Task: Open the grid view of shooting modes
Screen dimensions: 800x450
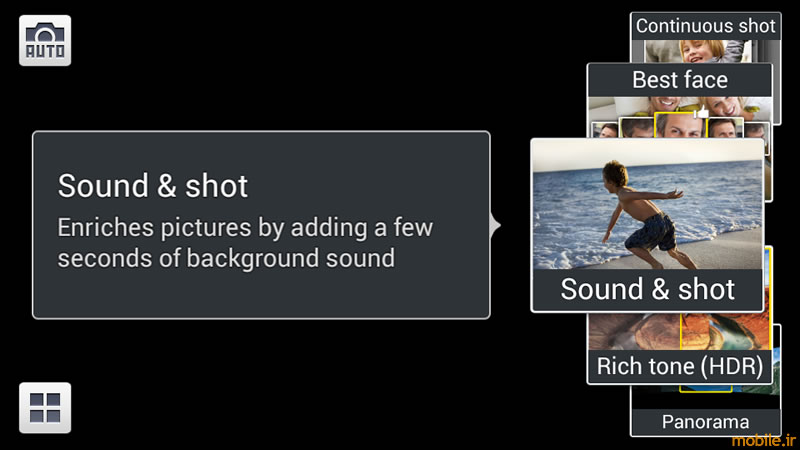Action: [45, 408]
